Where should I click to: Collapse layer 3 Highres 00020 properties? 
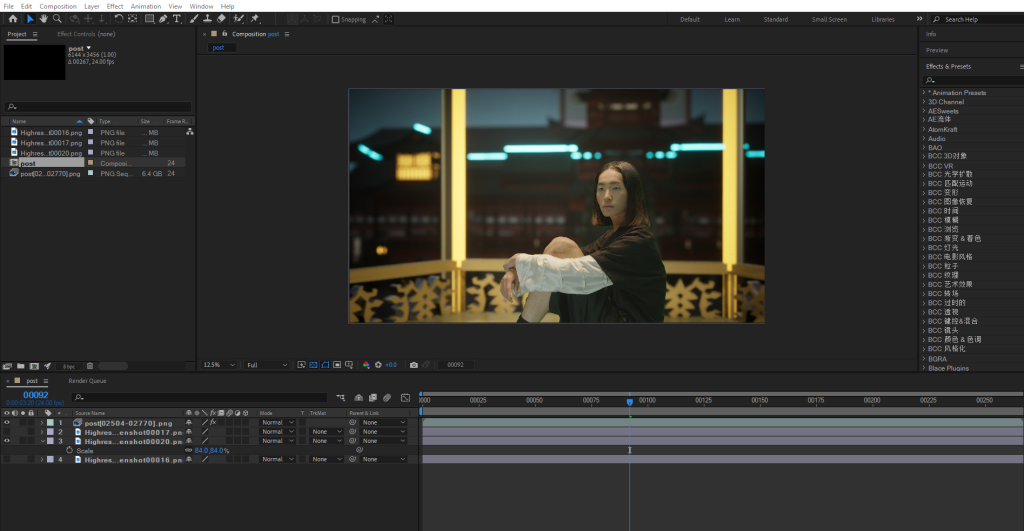[42, 441]
